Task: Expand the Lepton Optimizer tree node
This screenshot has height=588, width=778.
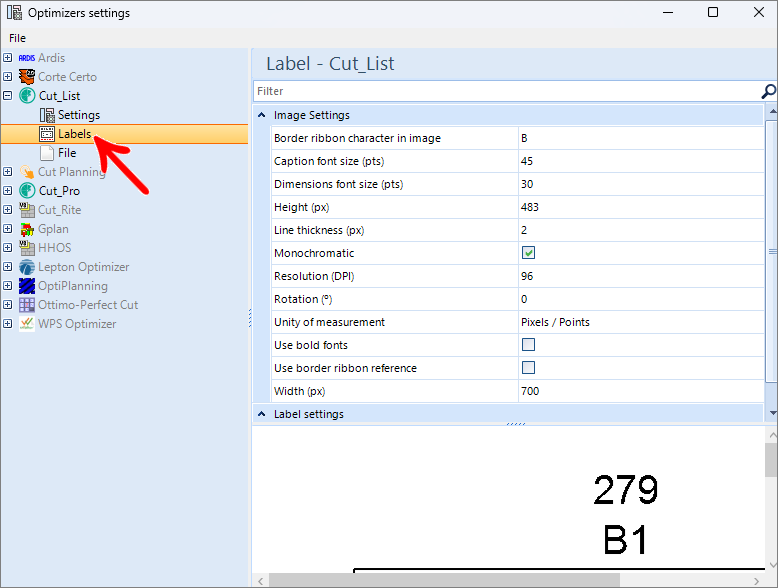Action: (7, 267)
